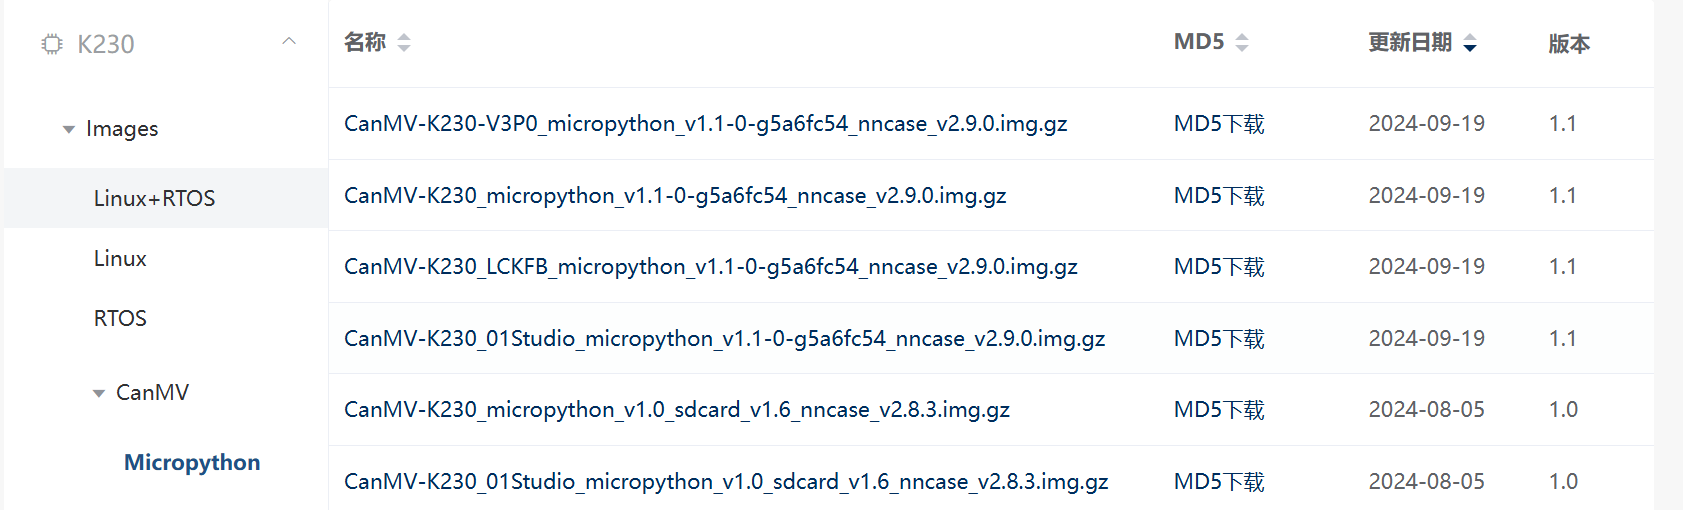1683x510 pixels.
Task: Open CanMV-K230_micropython_v1.1 nncase v2.9.0 link
Action: (675, 195)
